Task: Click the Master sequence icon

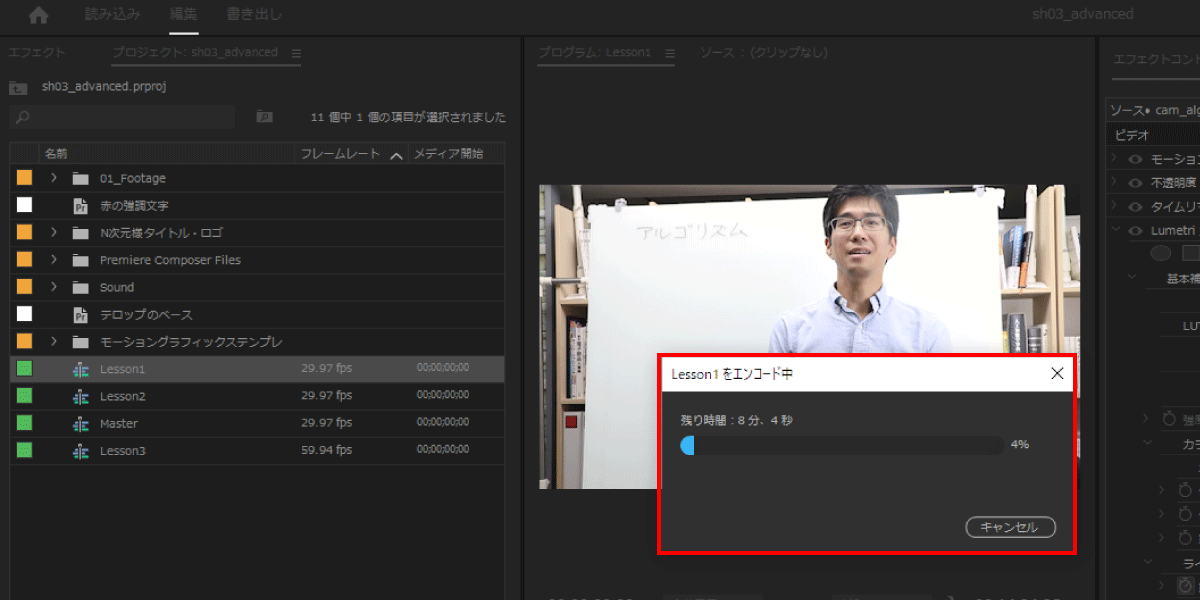Action: tap(81, 424)
